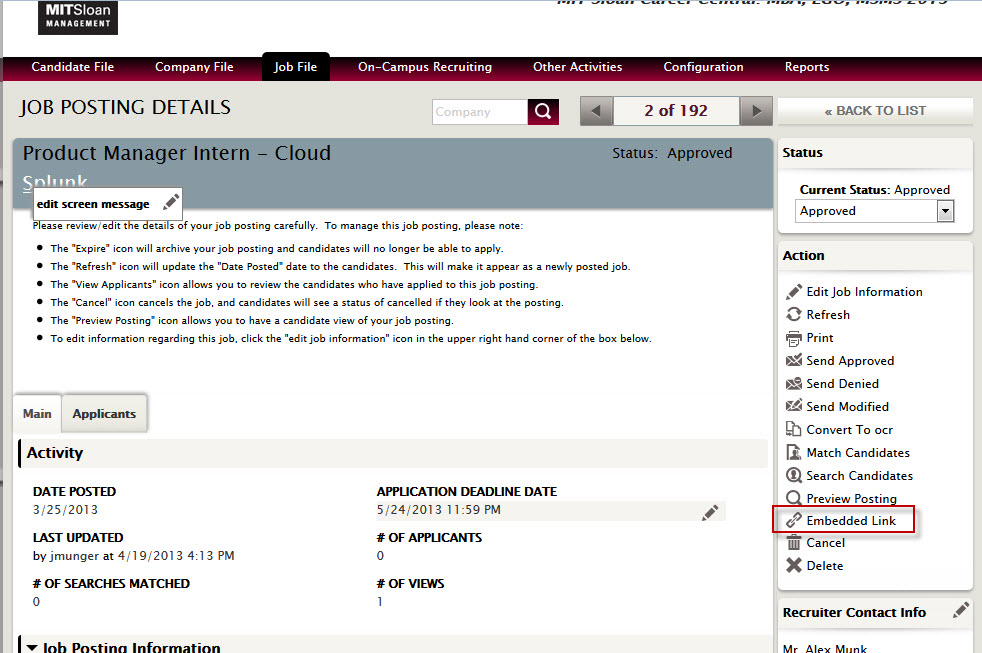Click the Embedded Link chain icon
This screenshot has height=653, width=982.
point(793,520)
